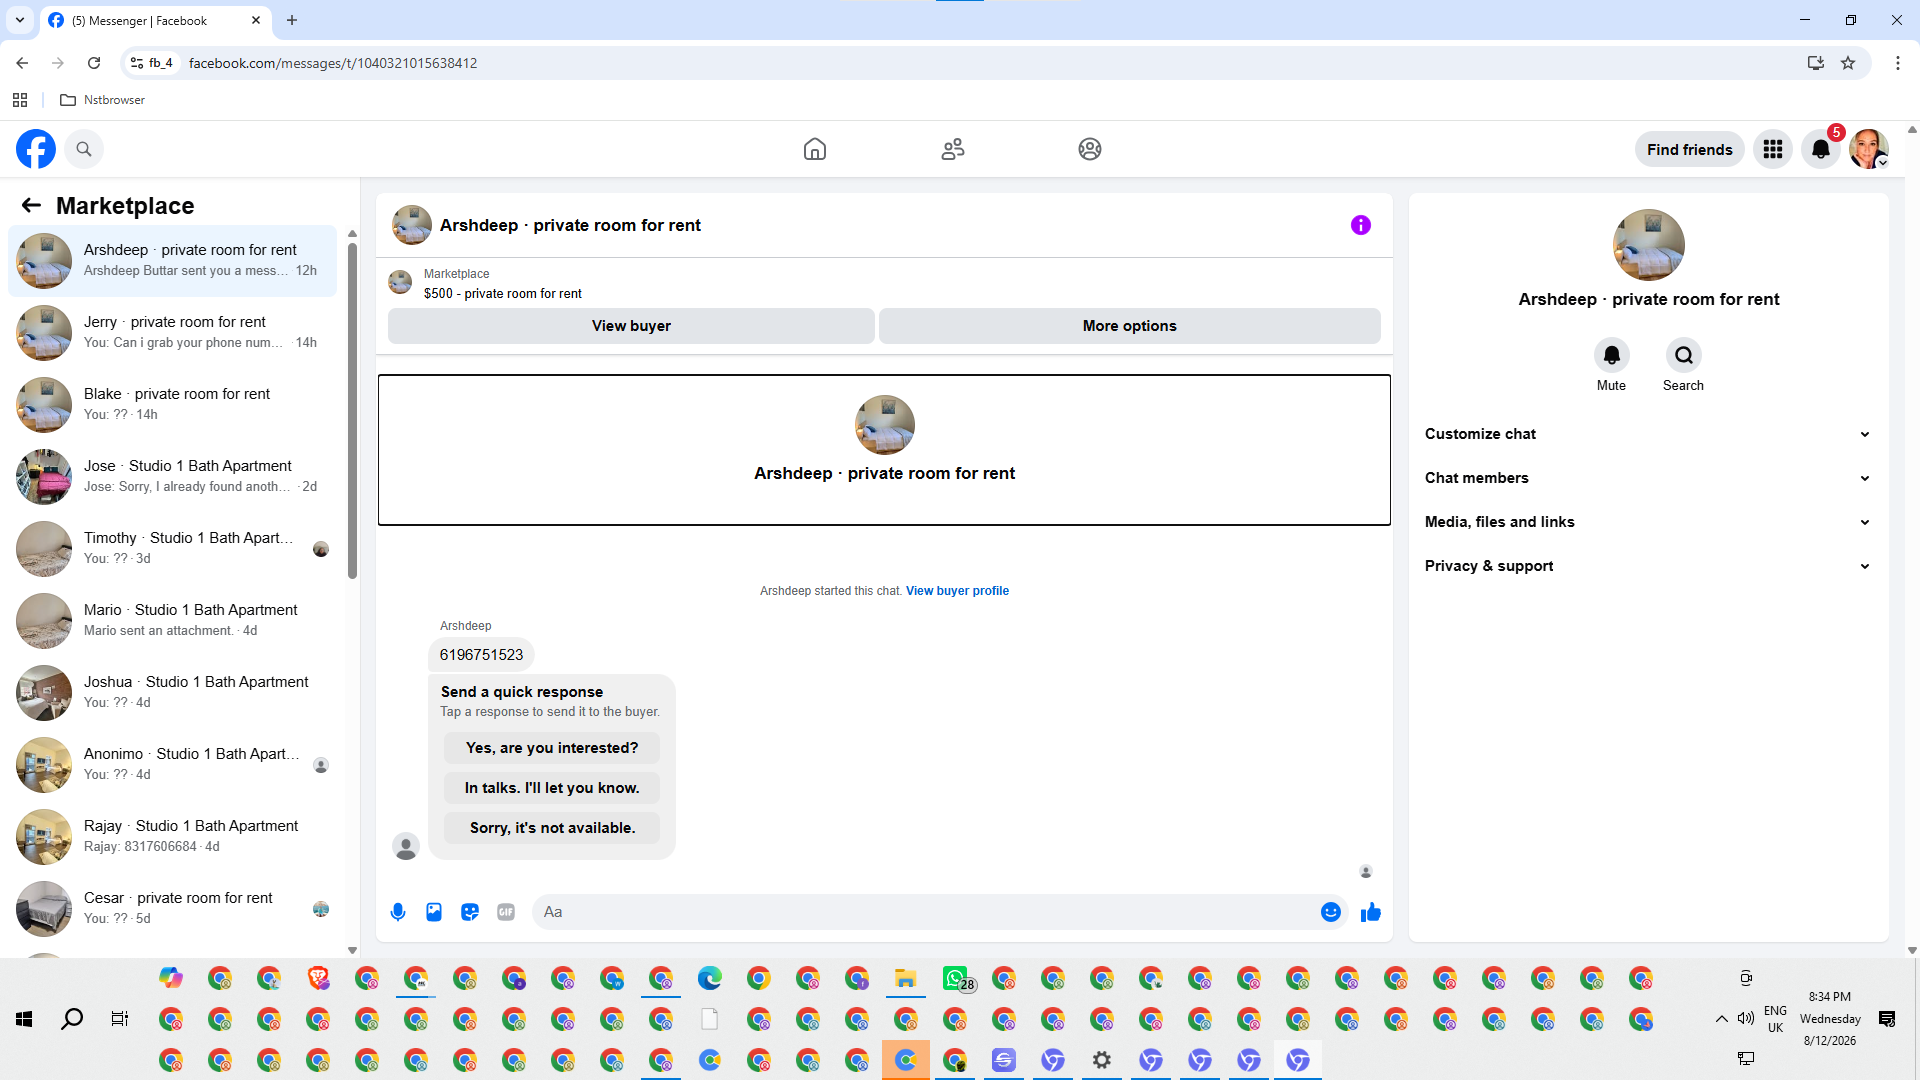Open the Facebook menu grid icon

coord(1773,149)
